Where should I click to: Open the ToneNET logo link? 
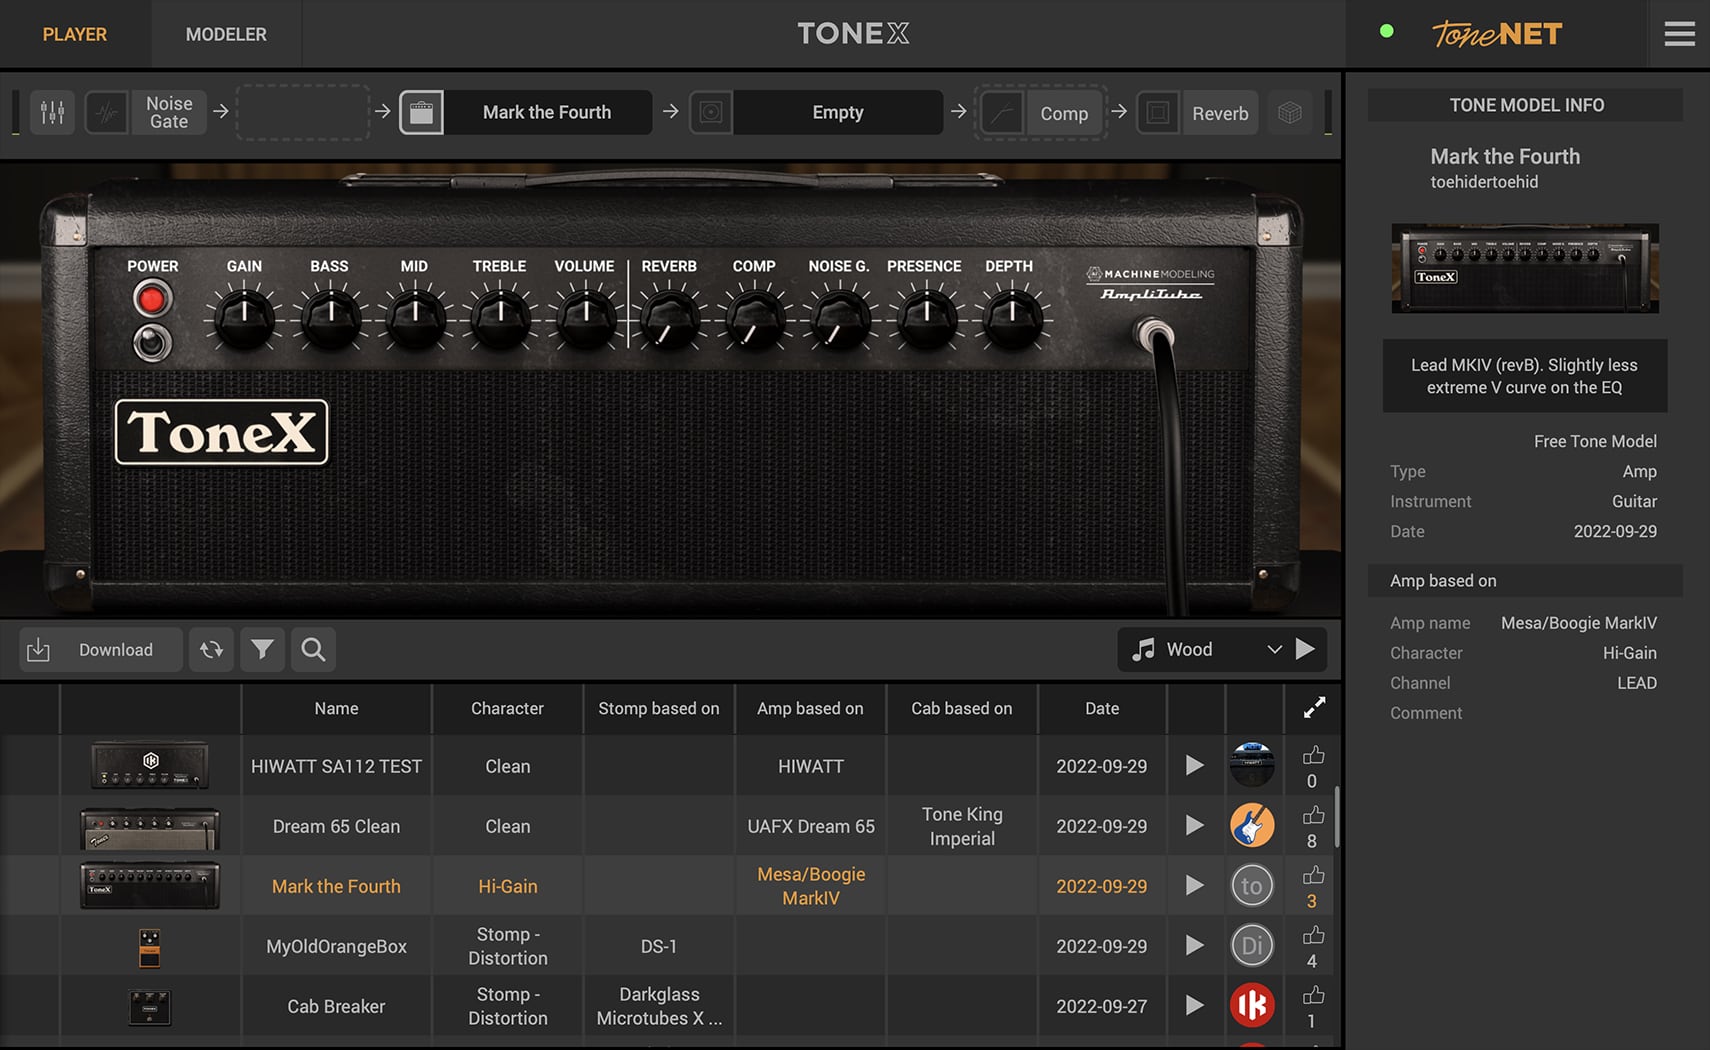click(1497, 34)
